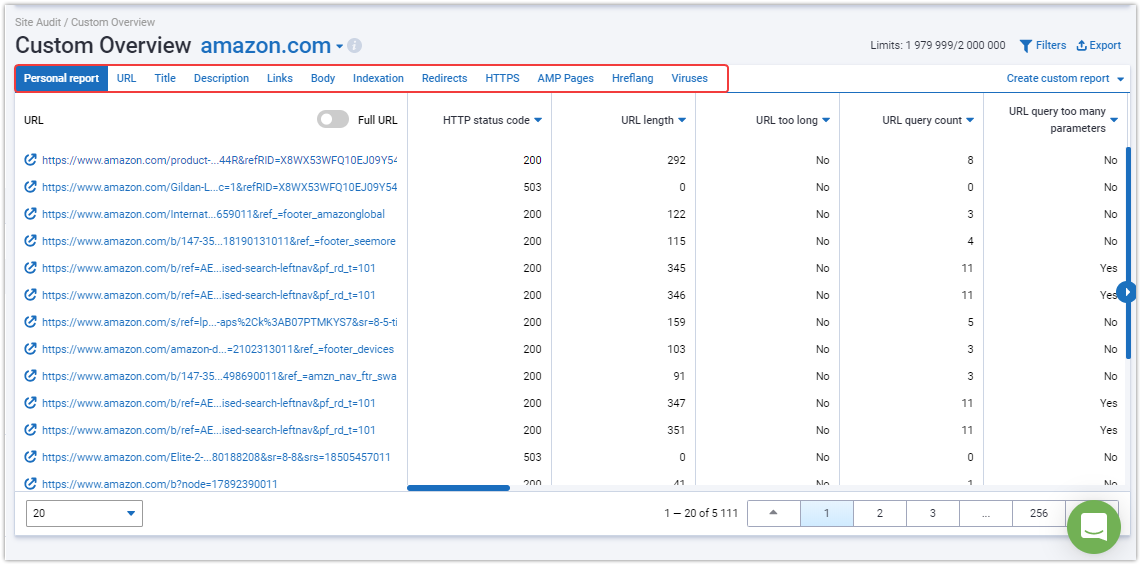The image size is (1141, 565).
Task: Click the 503 status cell for Gildan-L row
Action: 533,187
